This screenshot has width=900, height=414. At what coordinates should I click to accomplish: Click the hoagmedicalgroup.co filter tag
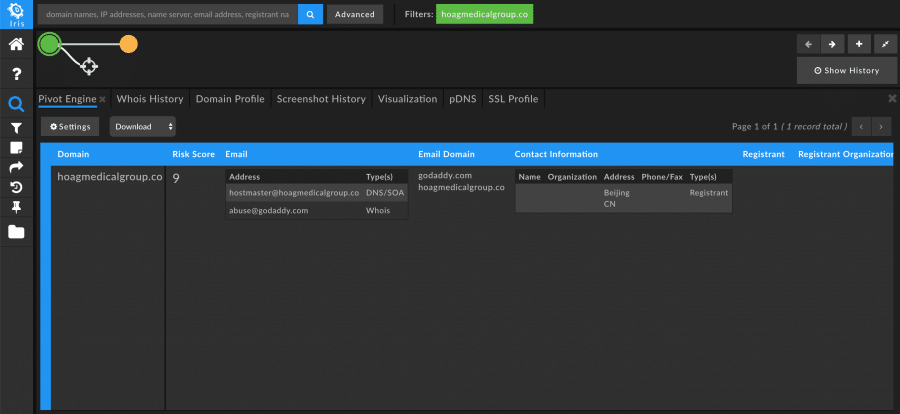tap(484, 14)
